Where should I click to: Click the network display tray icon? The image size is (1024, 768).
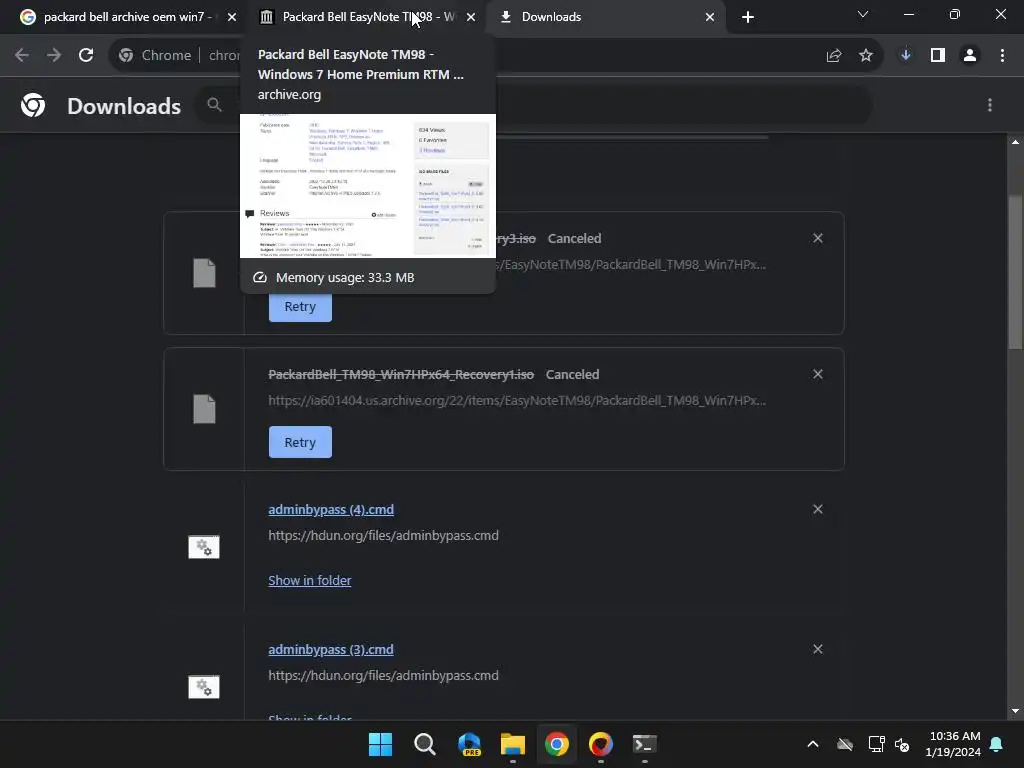(876, 744)
